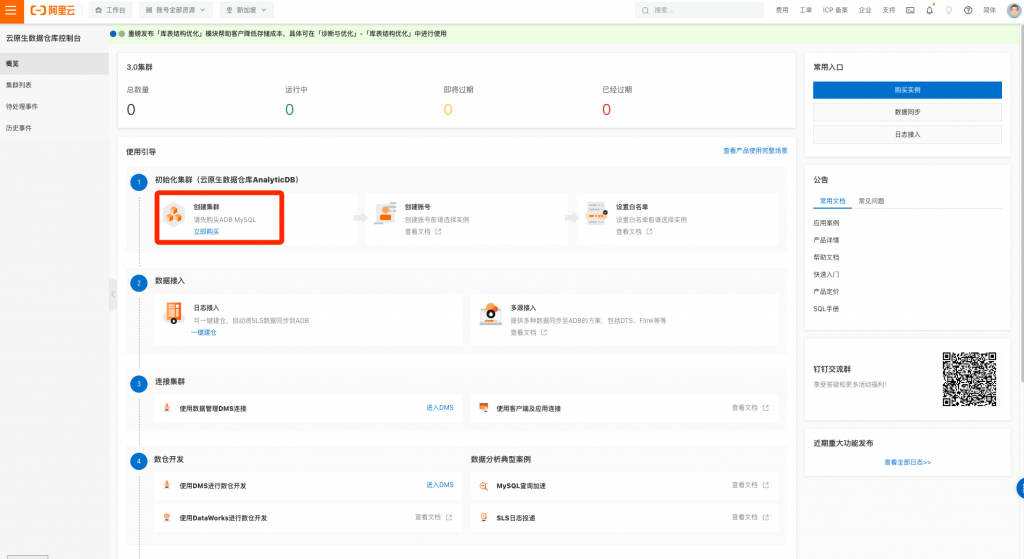Switch to the 常用文档 tab
This screenshot has height=559, width=1024.
(833, 201)
